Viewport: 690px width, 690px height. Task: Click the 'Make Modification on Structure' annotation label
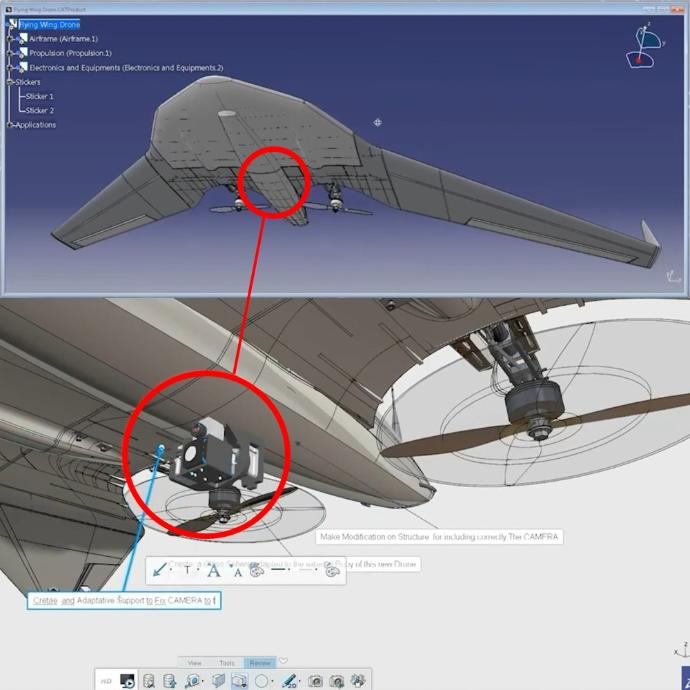click(440, 537)
